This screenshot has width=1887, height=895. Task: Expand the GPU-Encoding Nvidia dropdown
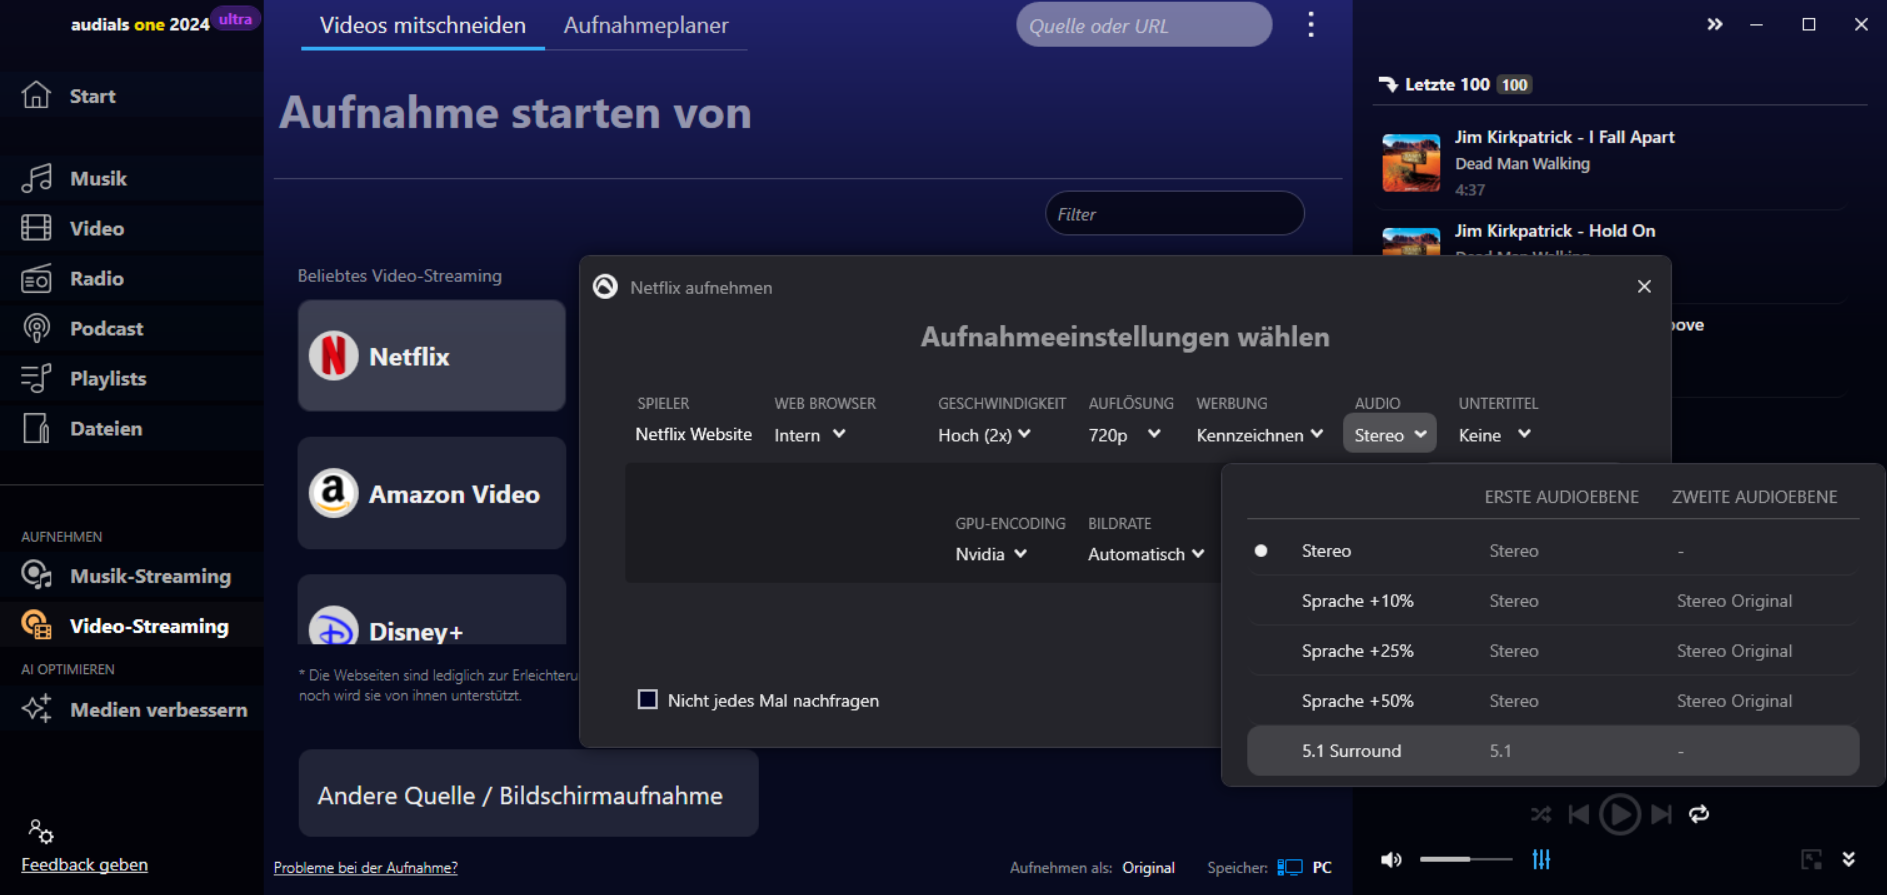[990, 554]
